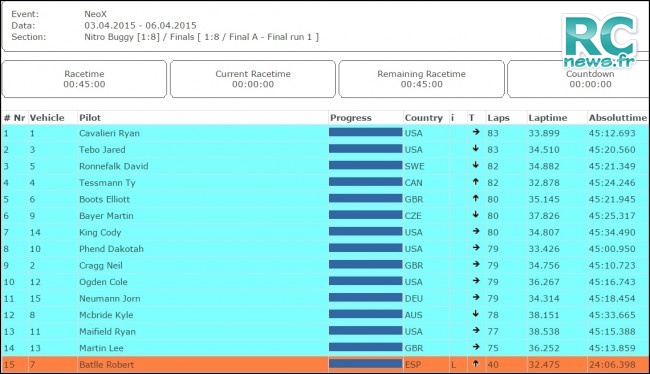Click Mcbride Kyle's down trend arrow
Screen dimensions: 650x374
475,314
